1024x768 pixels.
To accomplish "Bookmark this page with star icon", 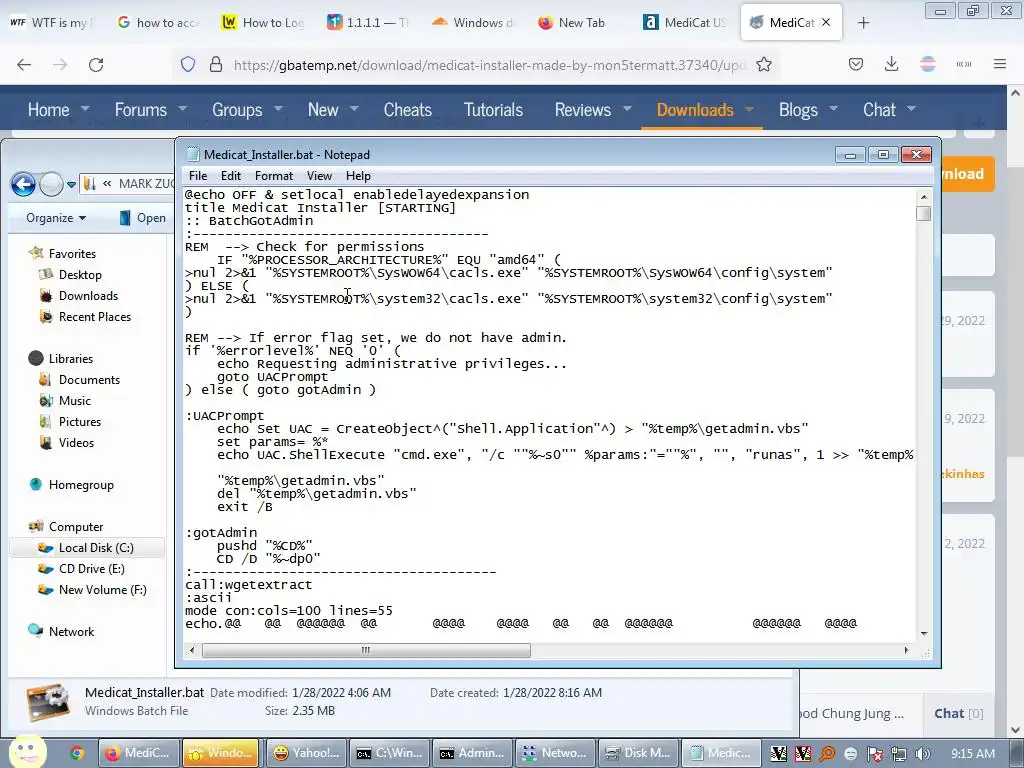I will click(763, 64).
